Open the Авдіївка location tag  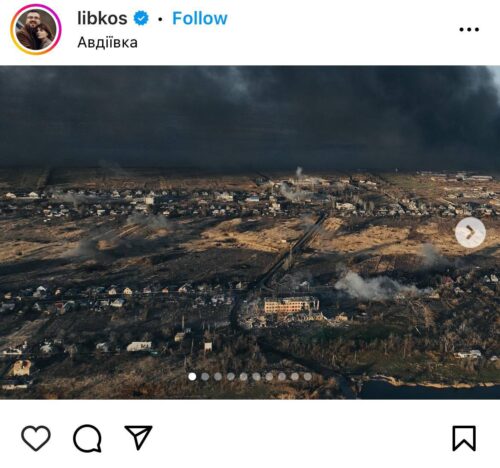tap(107, 43)
